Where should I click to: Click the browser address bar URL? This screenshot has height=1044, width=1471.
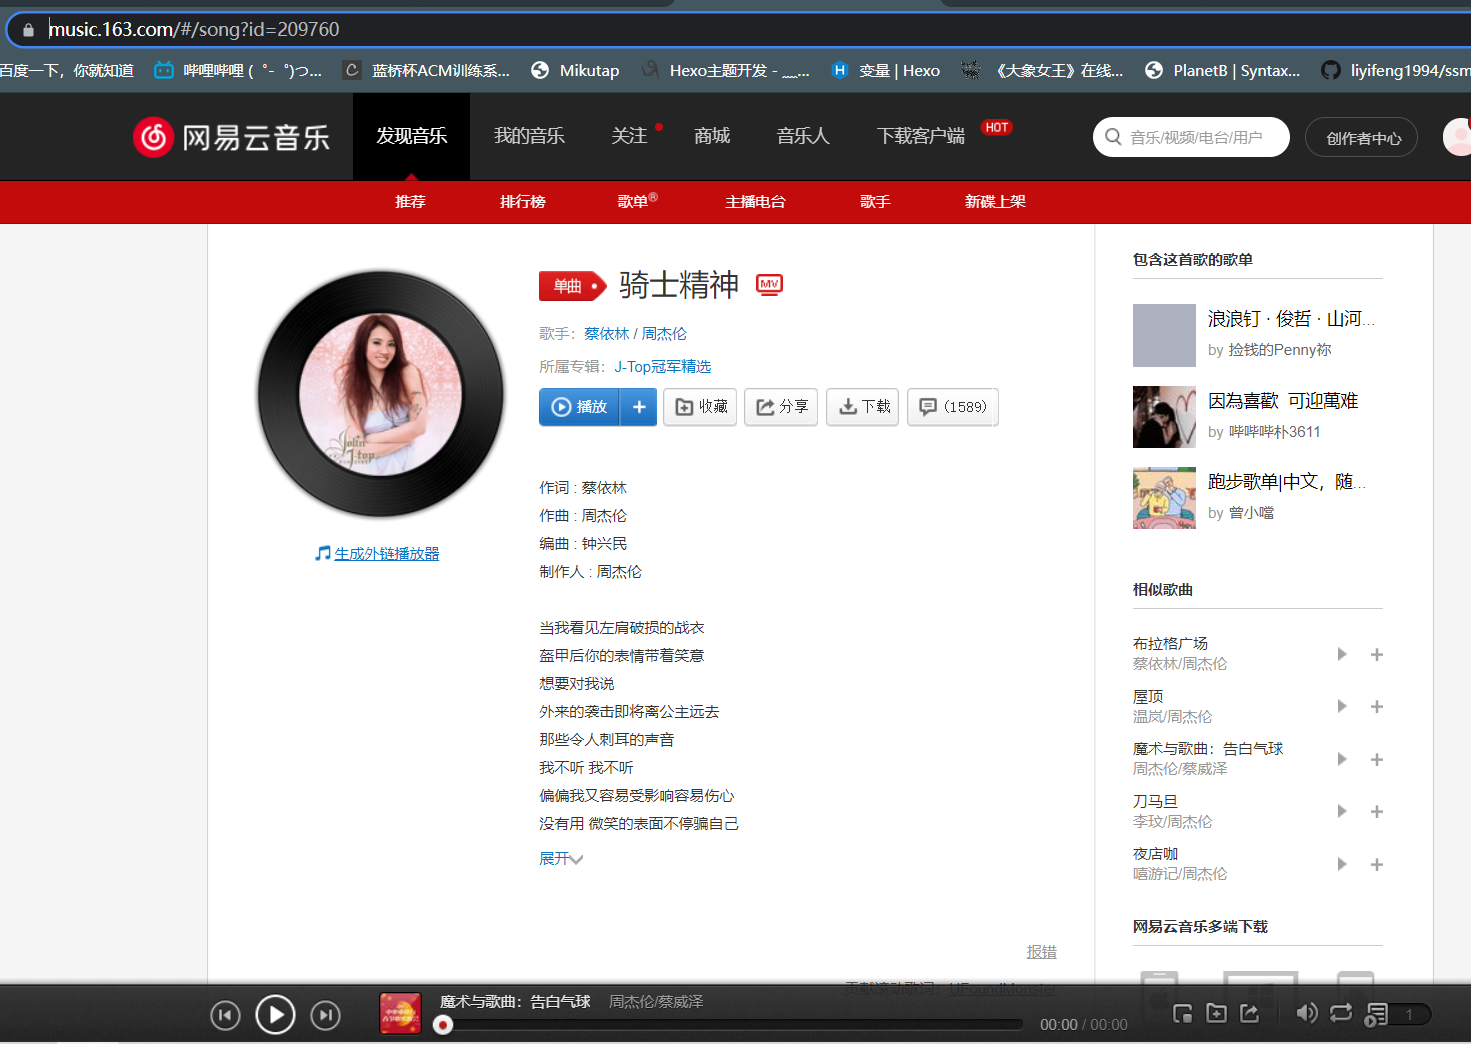point(194,29)
